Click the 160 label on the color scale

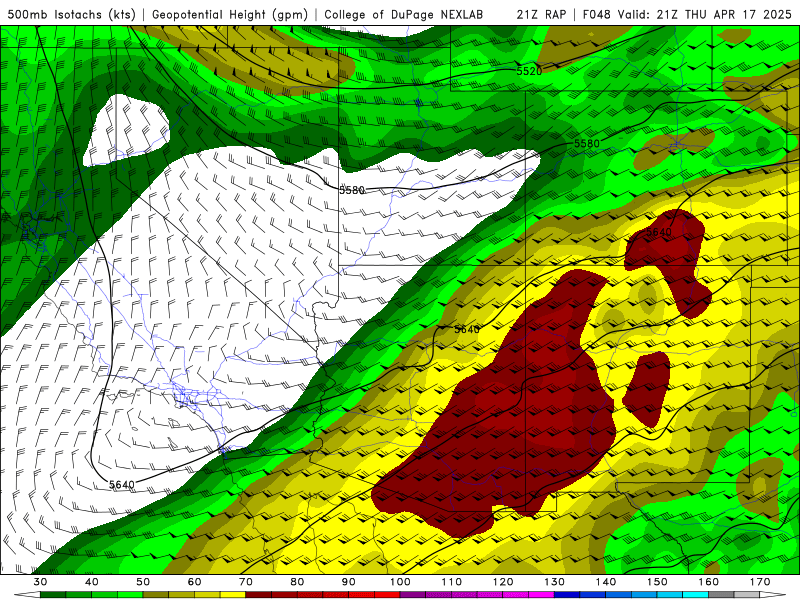click(708, 582)
